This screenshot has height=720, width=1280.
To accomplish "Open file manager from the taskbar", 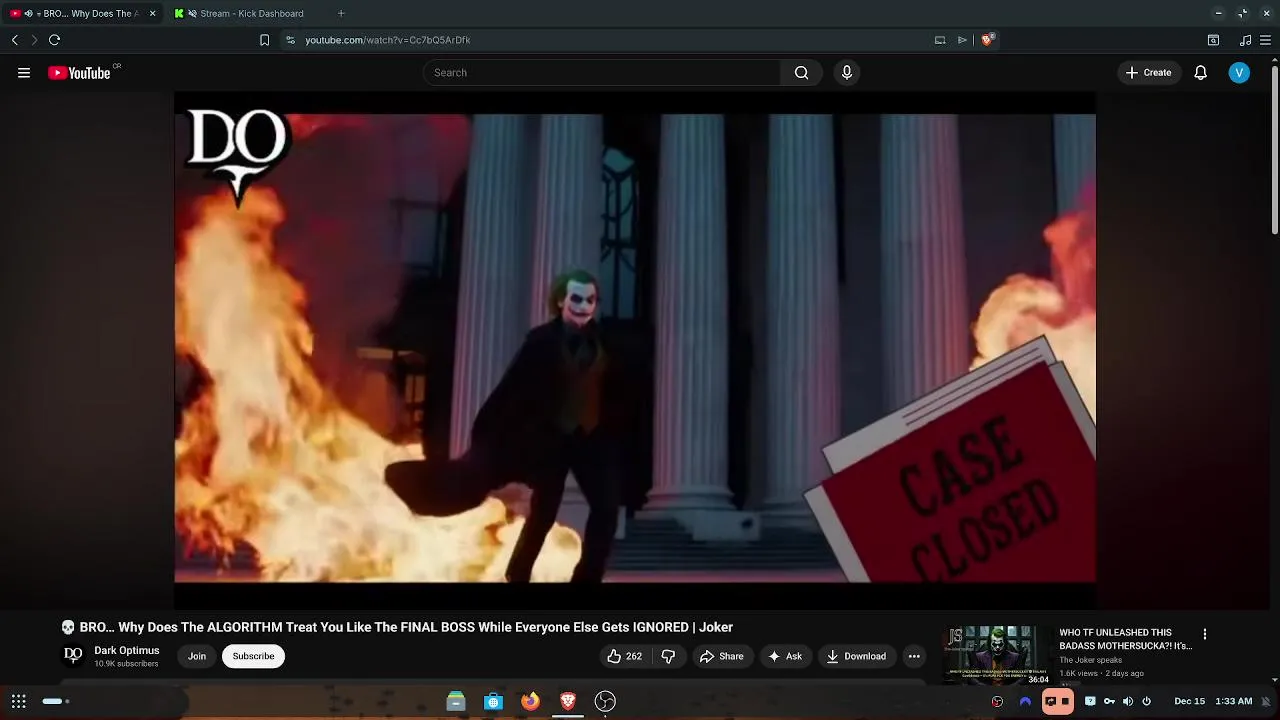I will coord(456,701).
